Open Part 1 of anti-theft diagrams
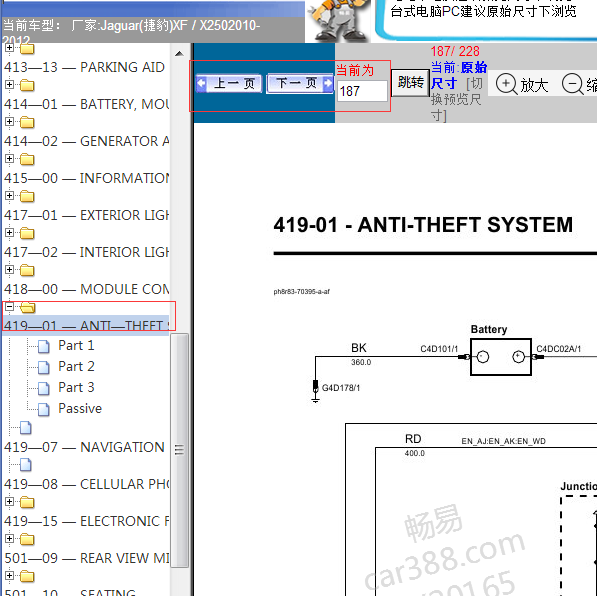Viewport: 597px width, 596px height. point(76,345)
